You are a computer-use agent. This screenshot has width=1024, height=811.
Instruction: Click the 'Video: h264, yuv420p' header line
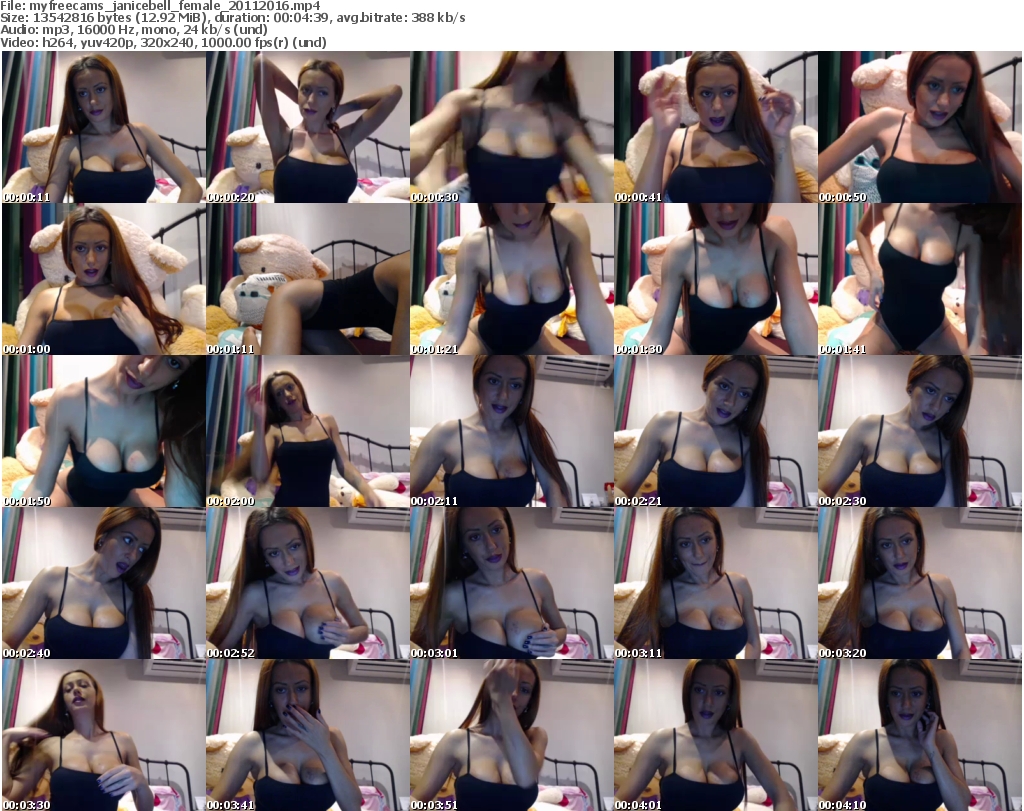coord(163,42)
